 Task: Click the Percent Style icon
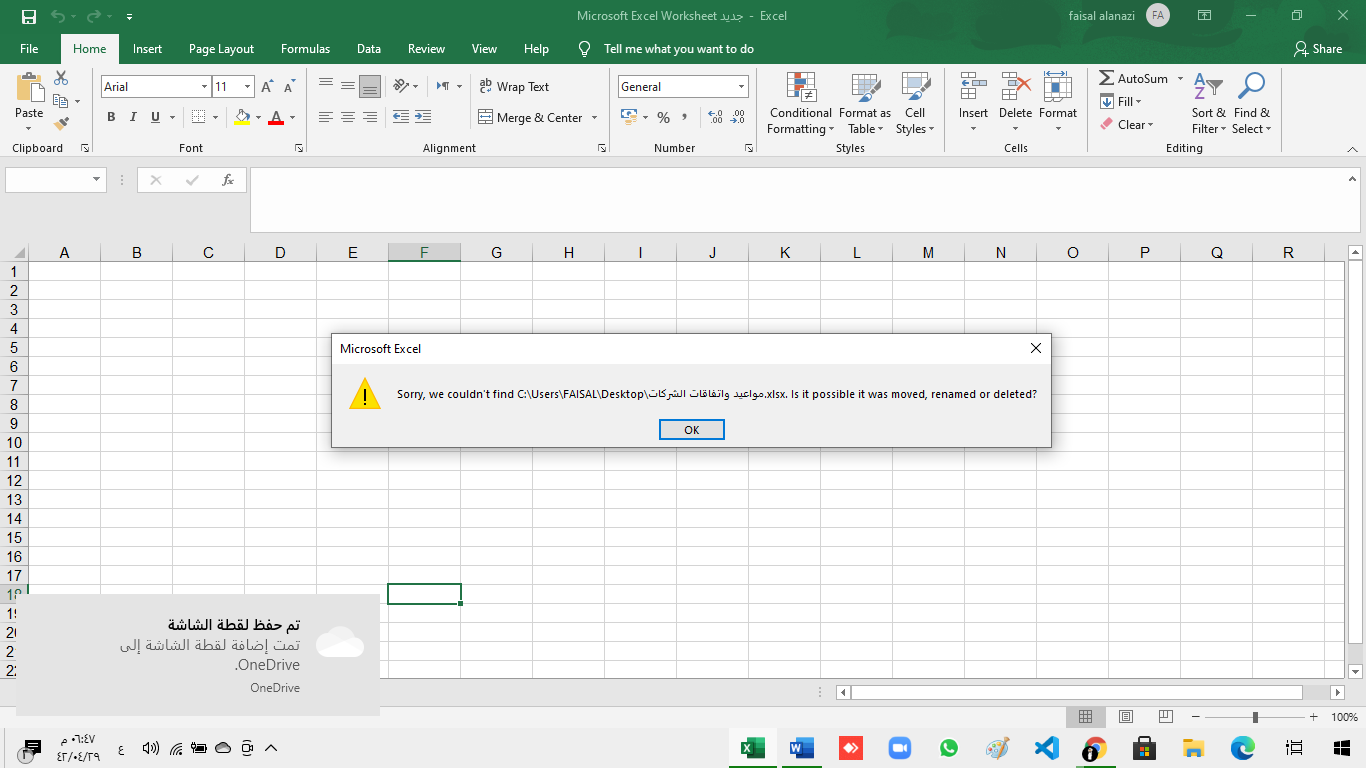[663, 117]
